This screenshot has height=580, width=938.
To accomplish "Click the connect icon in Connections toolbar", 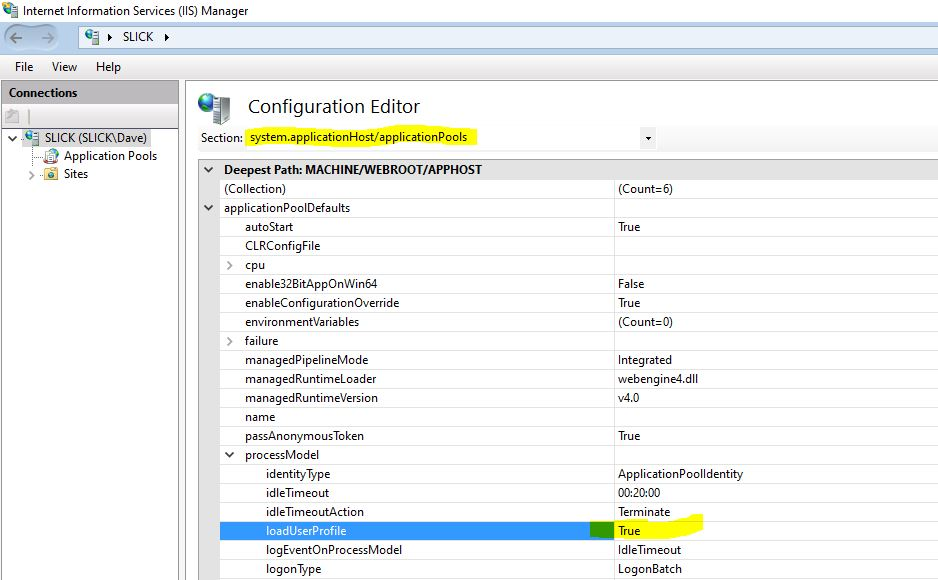I will pos(13,116).
